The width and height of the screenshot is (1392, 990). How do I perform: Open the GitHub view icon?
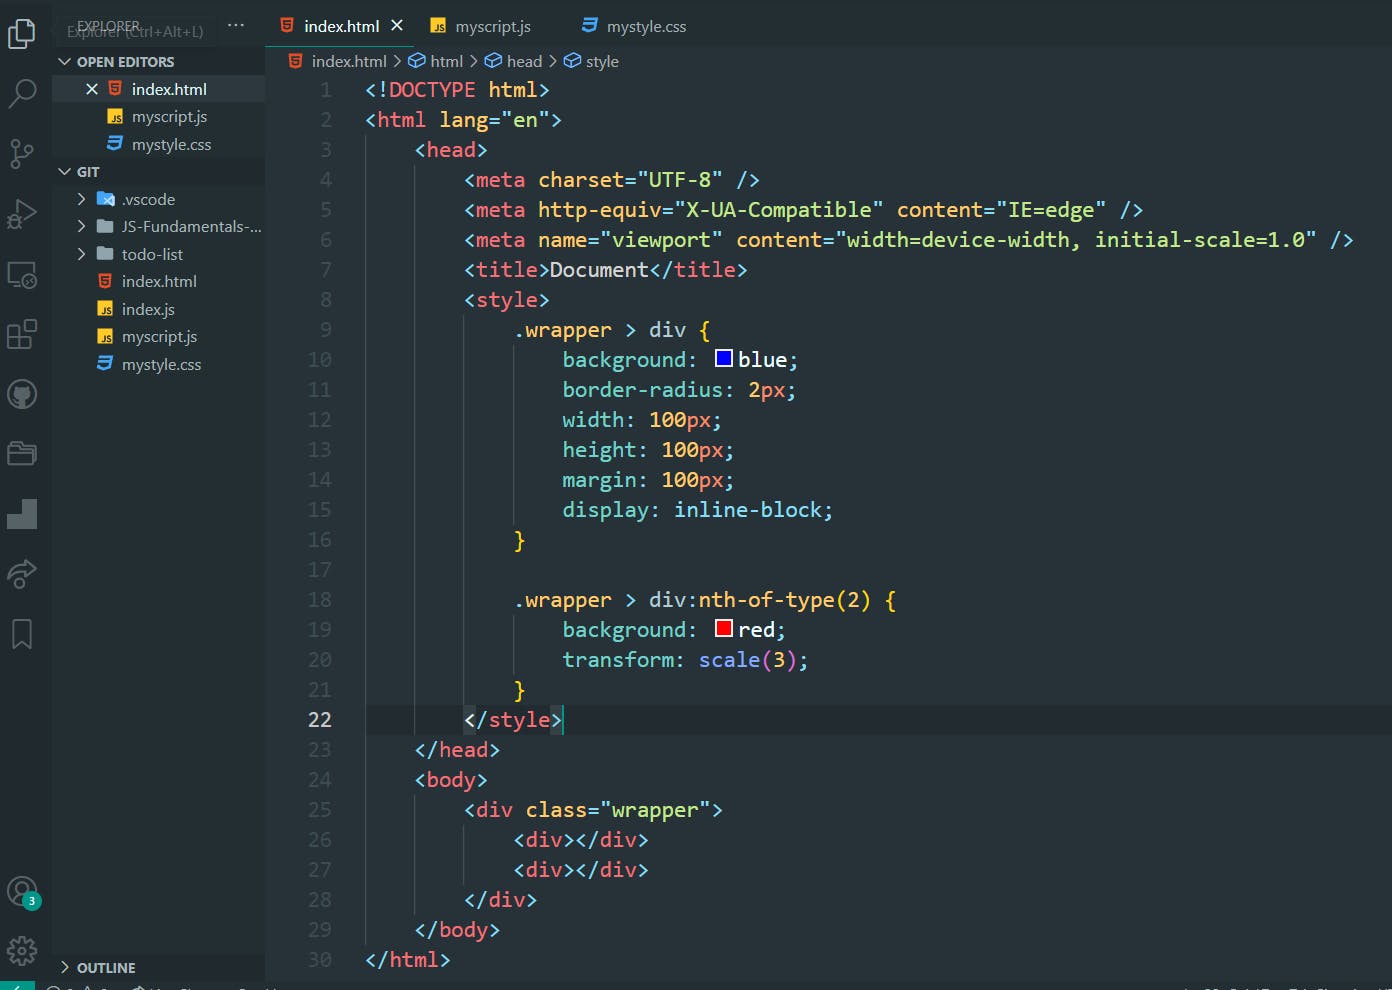click(22, 394)
